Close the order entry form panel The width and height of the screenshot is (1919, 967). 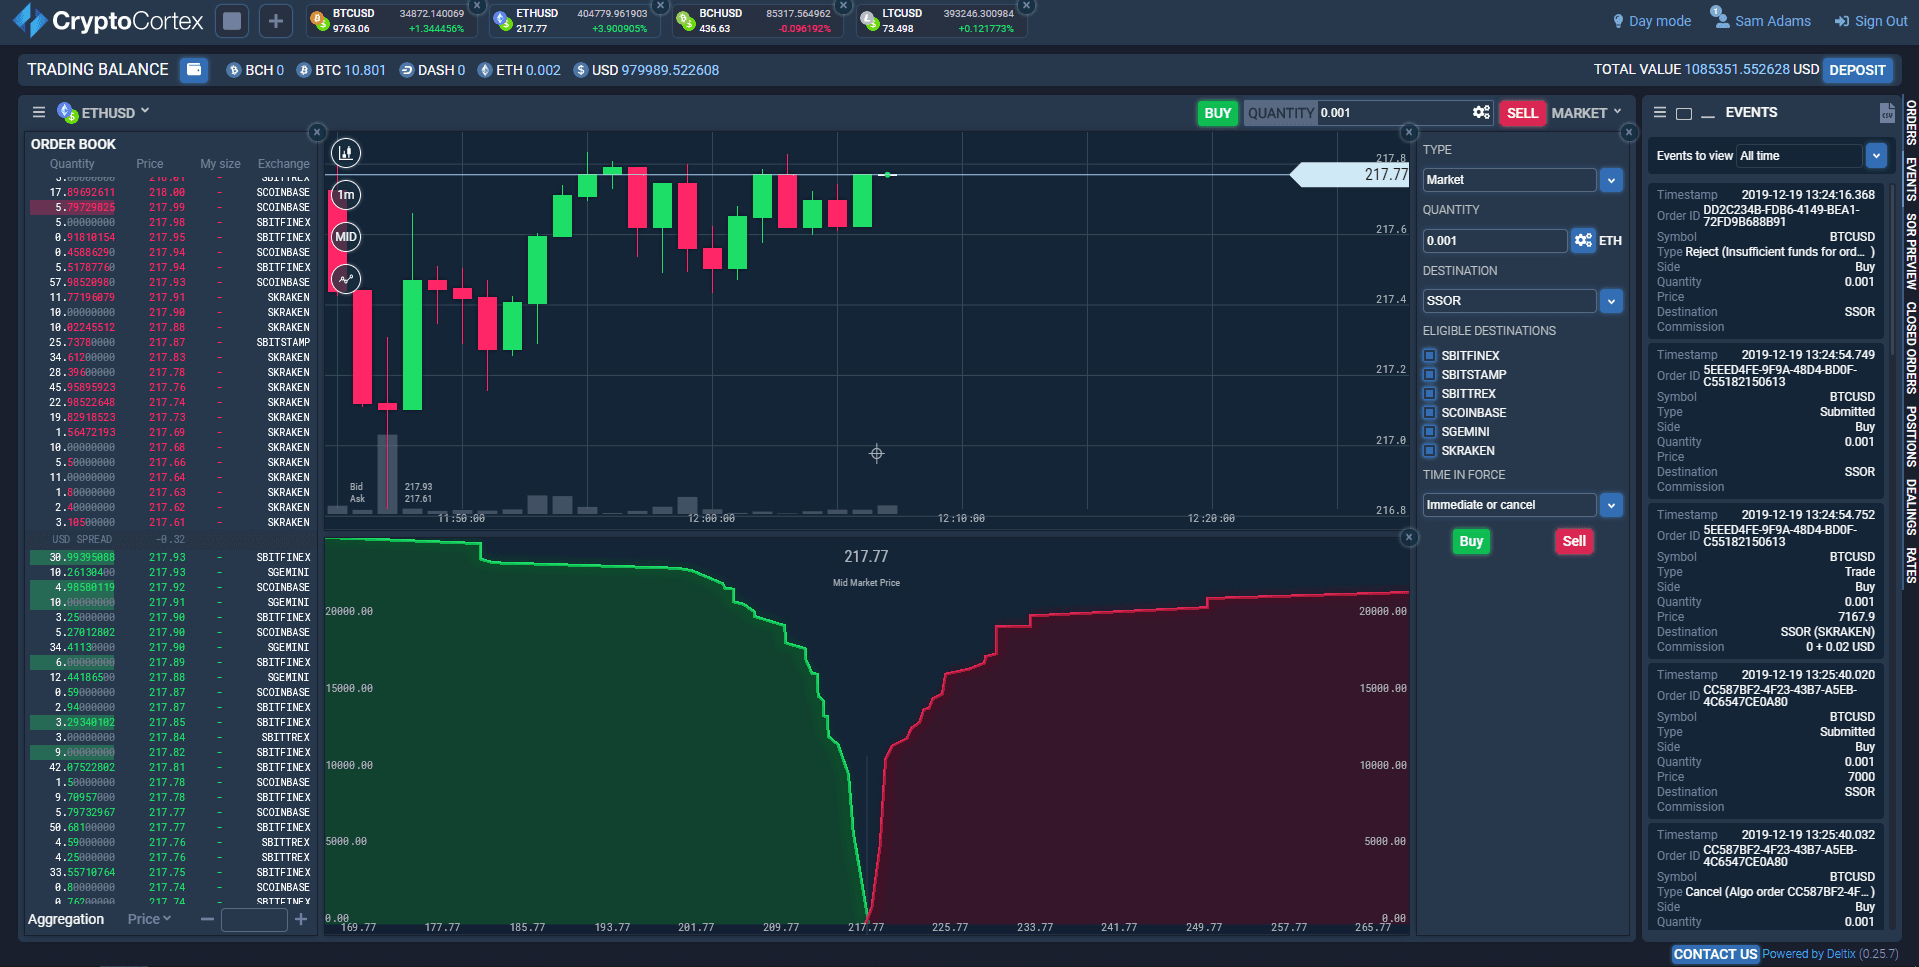coord(1629,132)
